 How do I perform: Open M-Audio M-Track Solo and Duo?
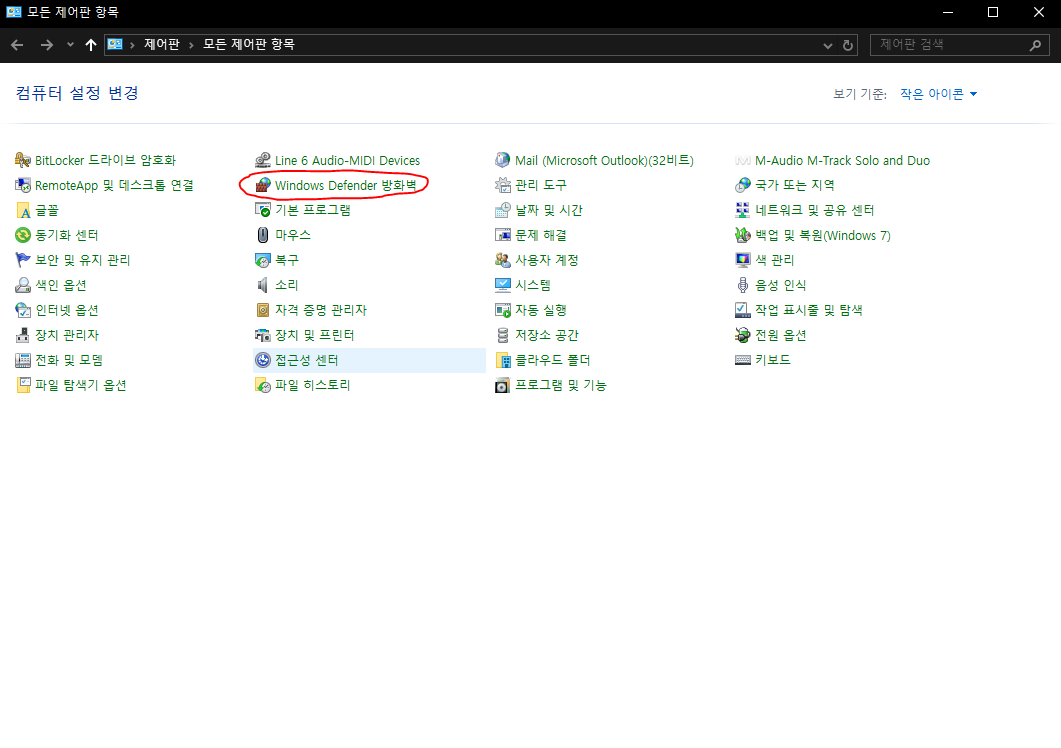click(x=830, y=159)
